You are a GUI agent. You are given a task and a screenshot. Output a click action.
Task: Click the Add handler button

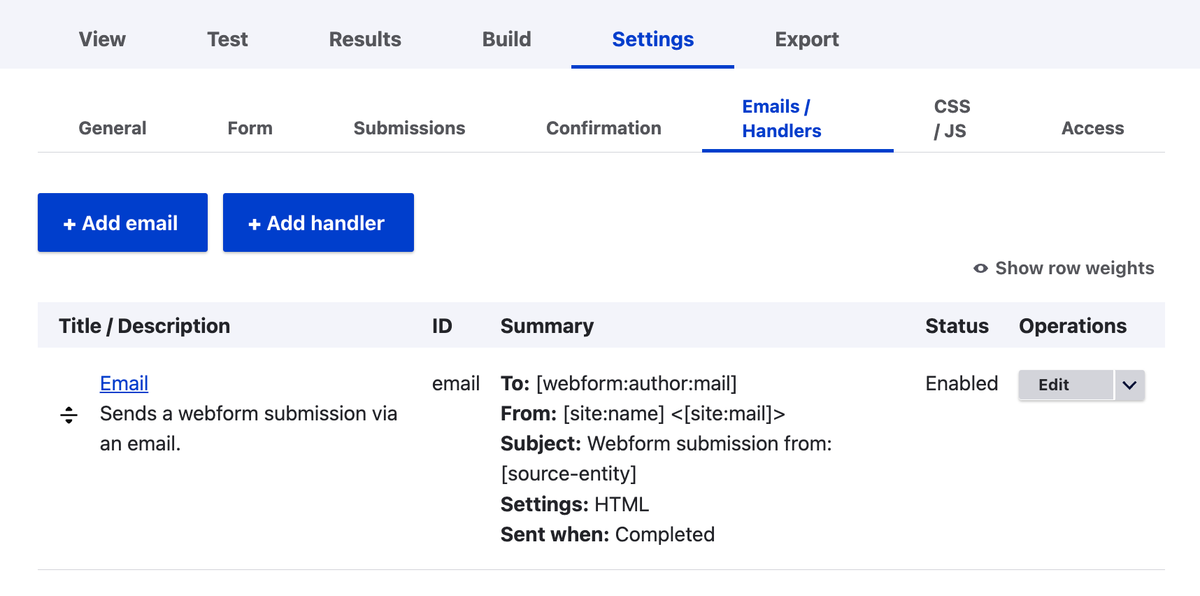click(x=318, y=223)
